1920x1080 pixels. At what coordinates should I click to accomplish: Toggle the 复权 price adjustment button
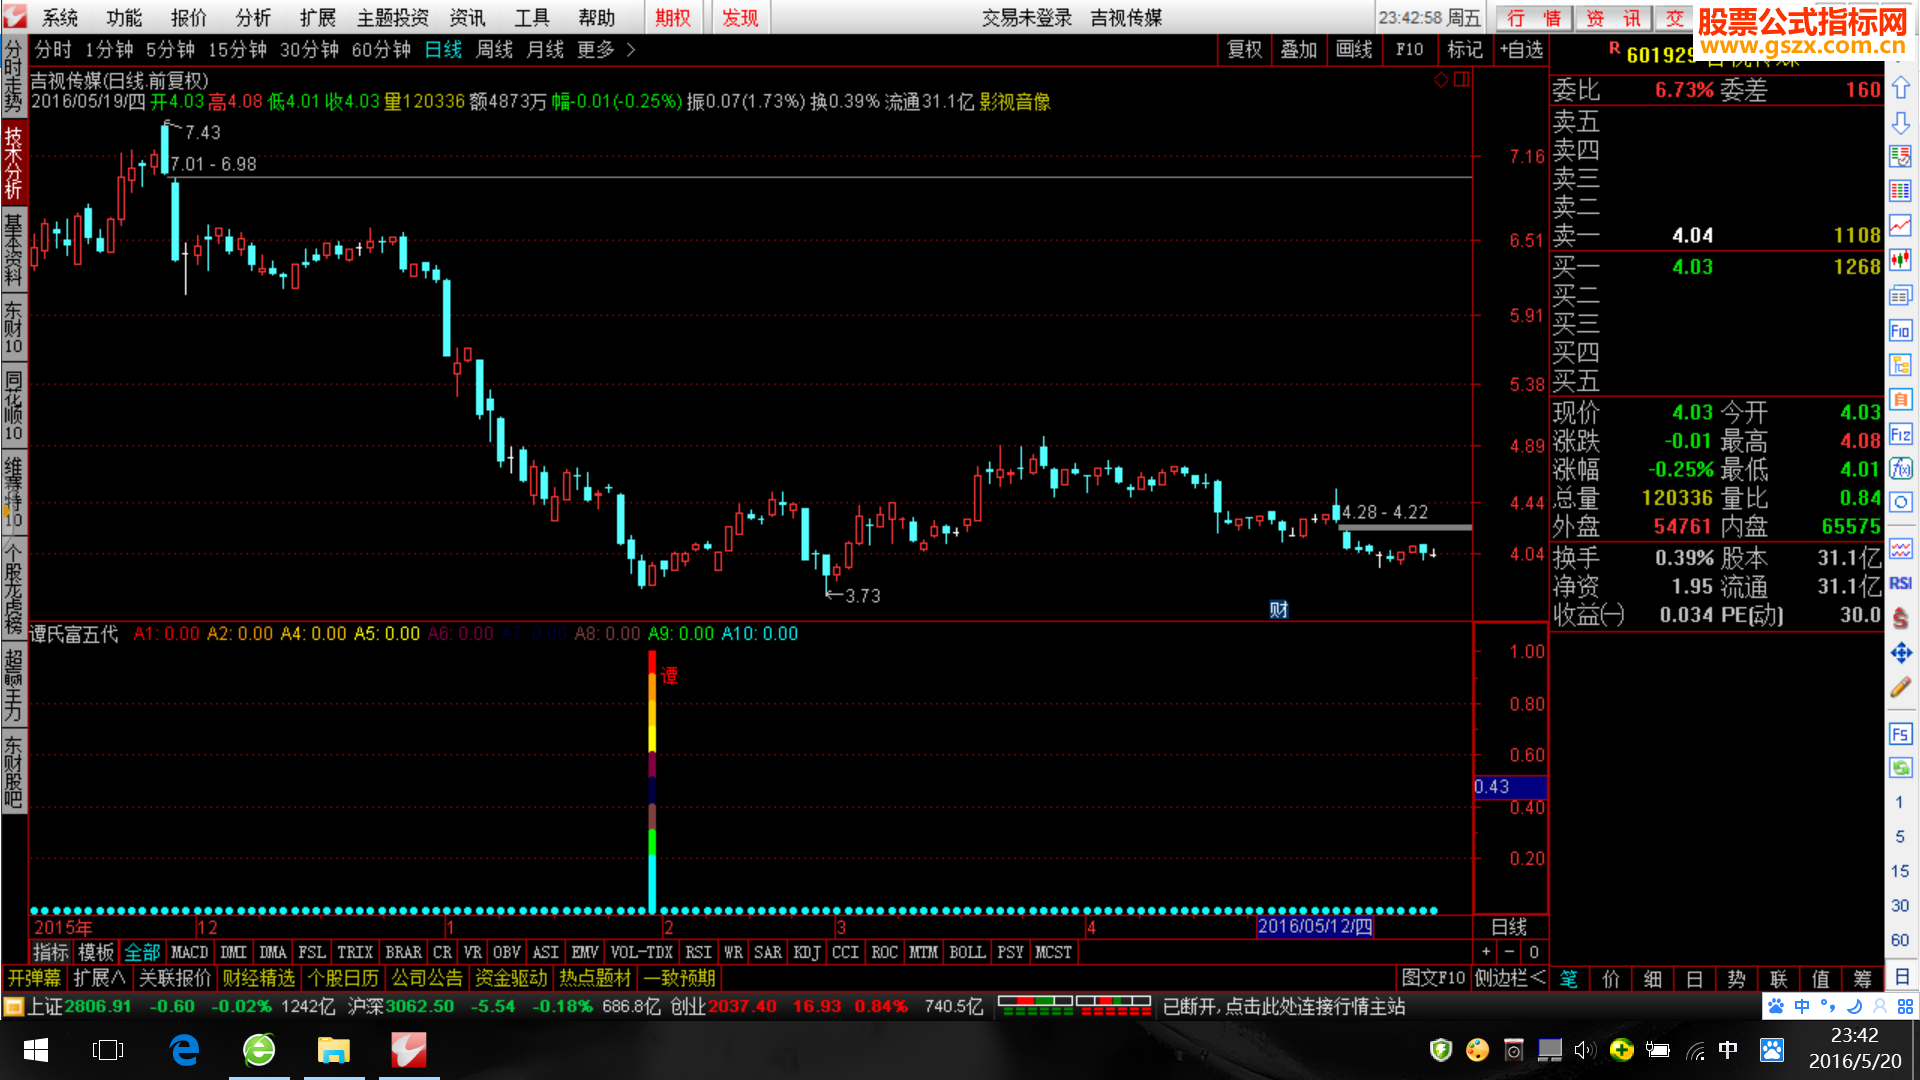[x=1245, y=50]
